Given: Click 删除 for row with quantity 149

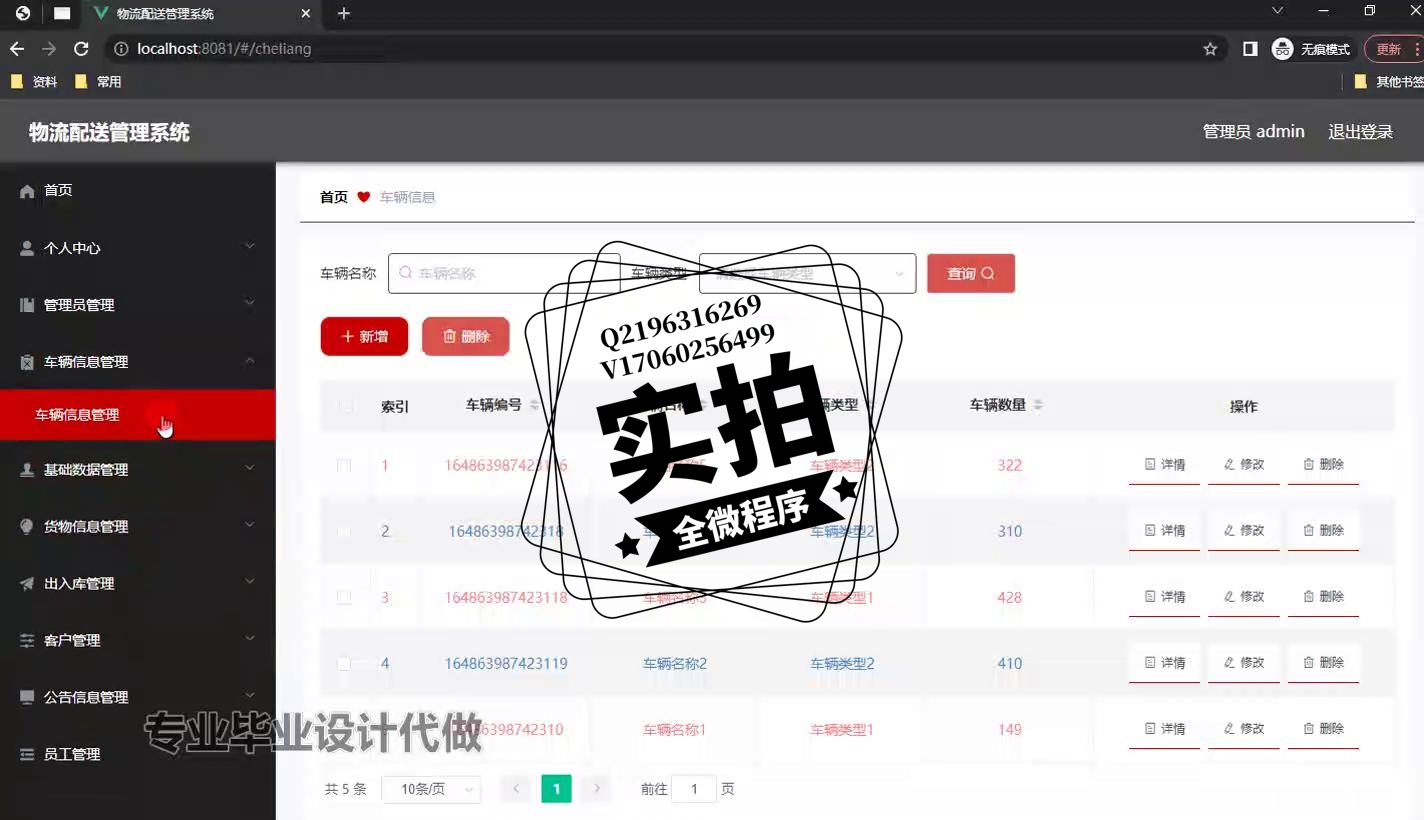Looking at the screenshot, I should [1323, 729].
